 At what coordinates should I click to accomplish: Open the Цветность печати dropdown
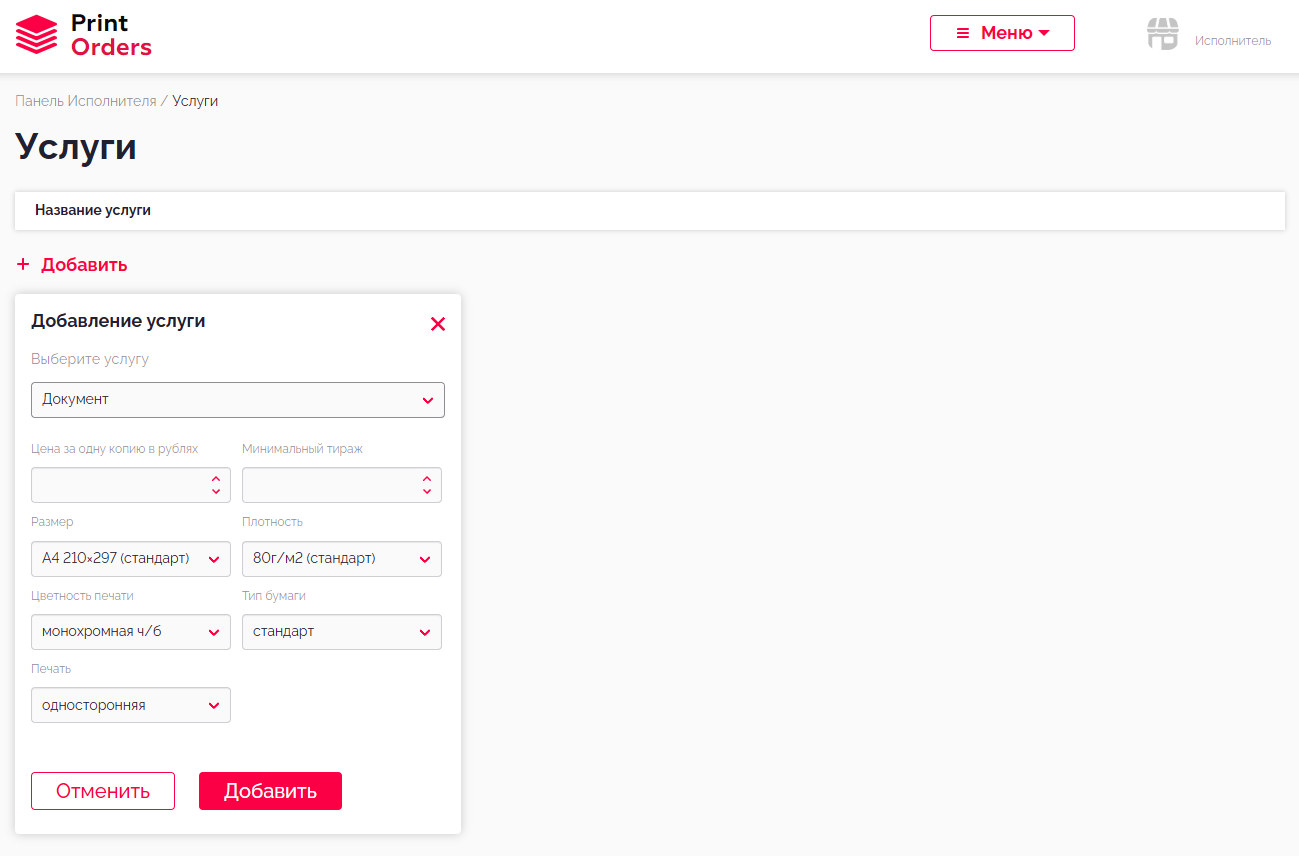(x=131, y=632)
